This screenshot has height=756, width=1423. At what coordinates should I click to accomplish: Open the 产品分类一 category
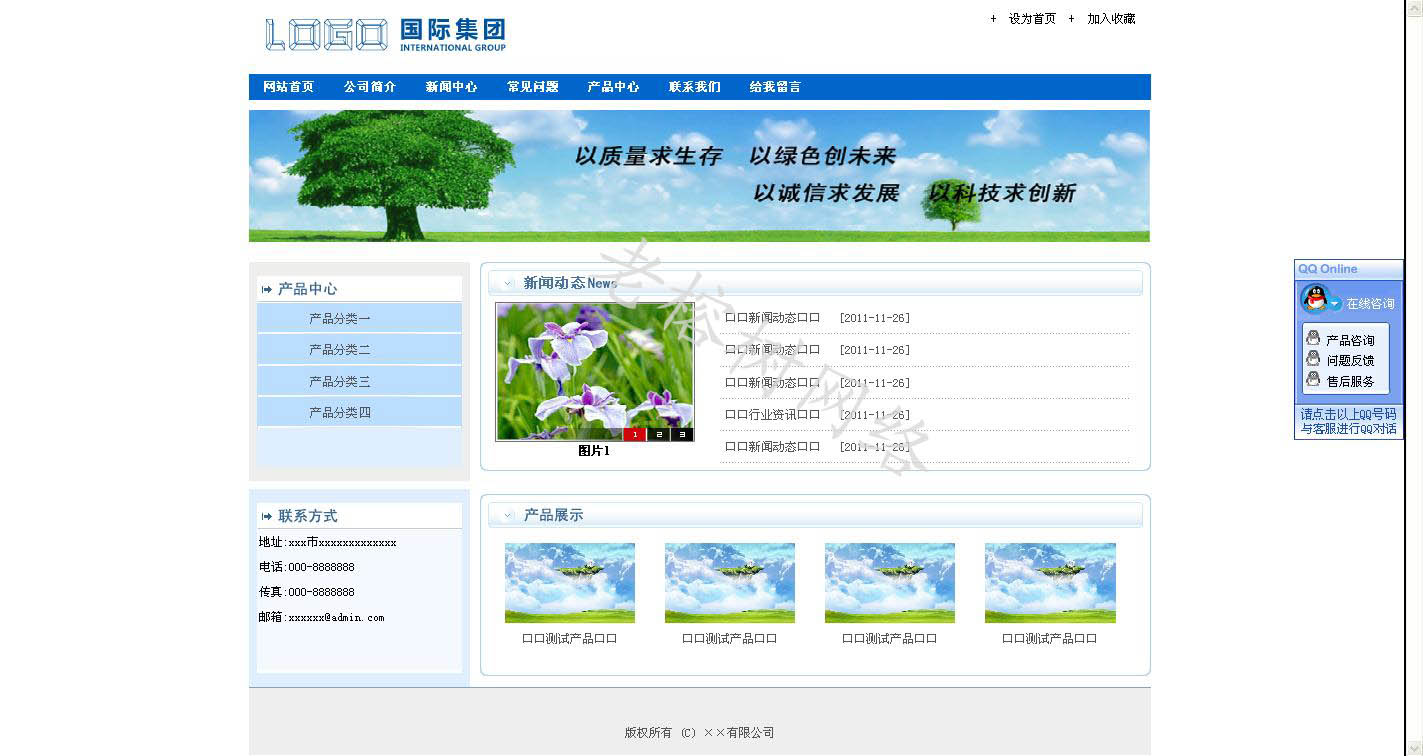pos(359,318)
